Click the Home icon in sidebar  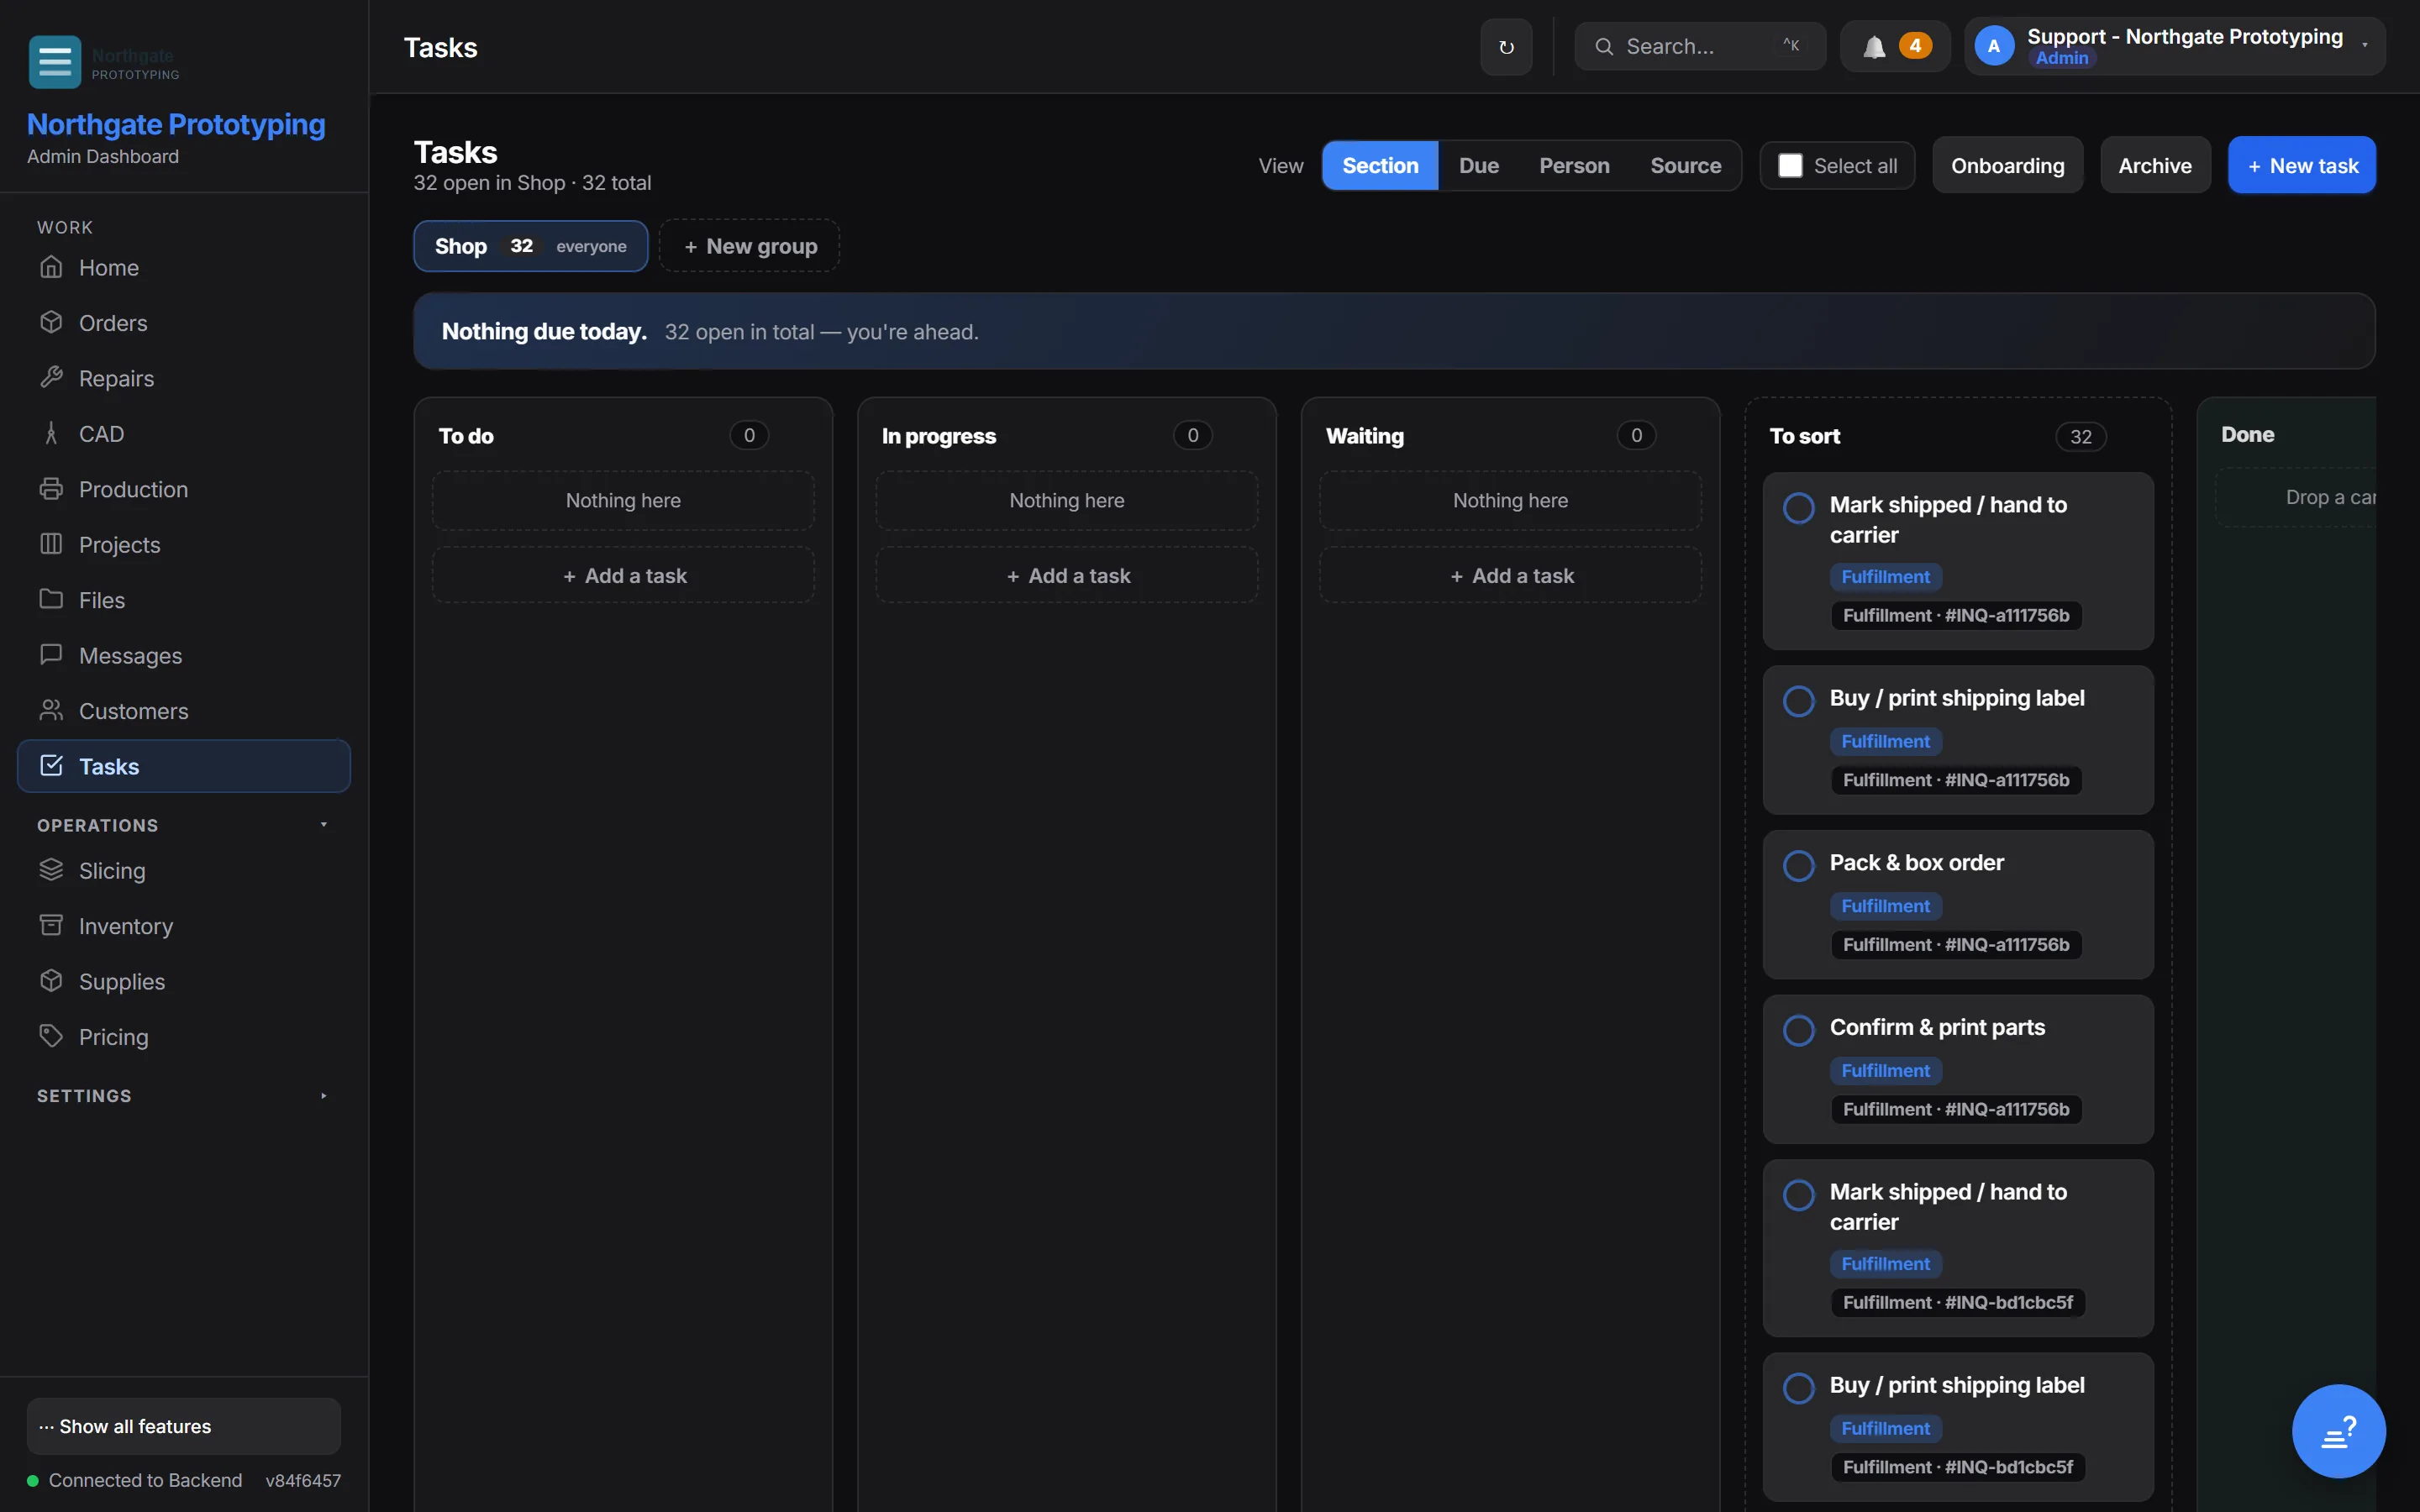point(51,267)
